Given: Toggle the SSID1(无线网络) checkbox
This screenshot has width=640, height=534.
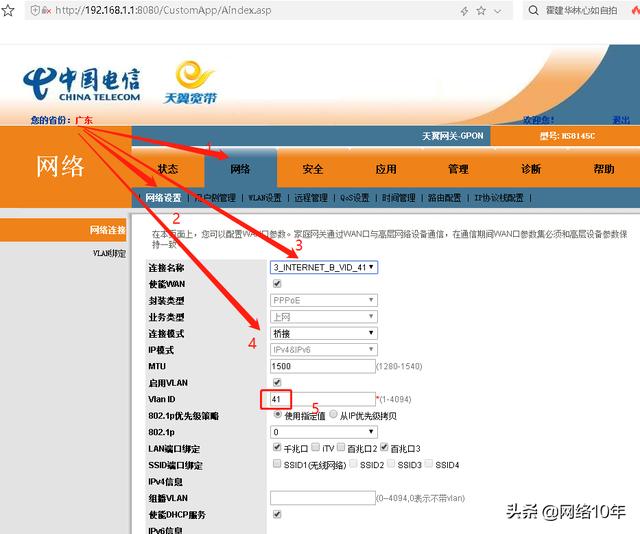Looking at the screenshot, I should [277, 463].
